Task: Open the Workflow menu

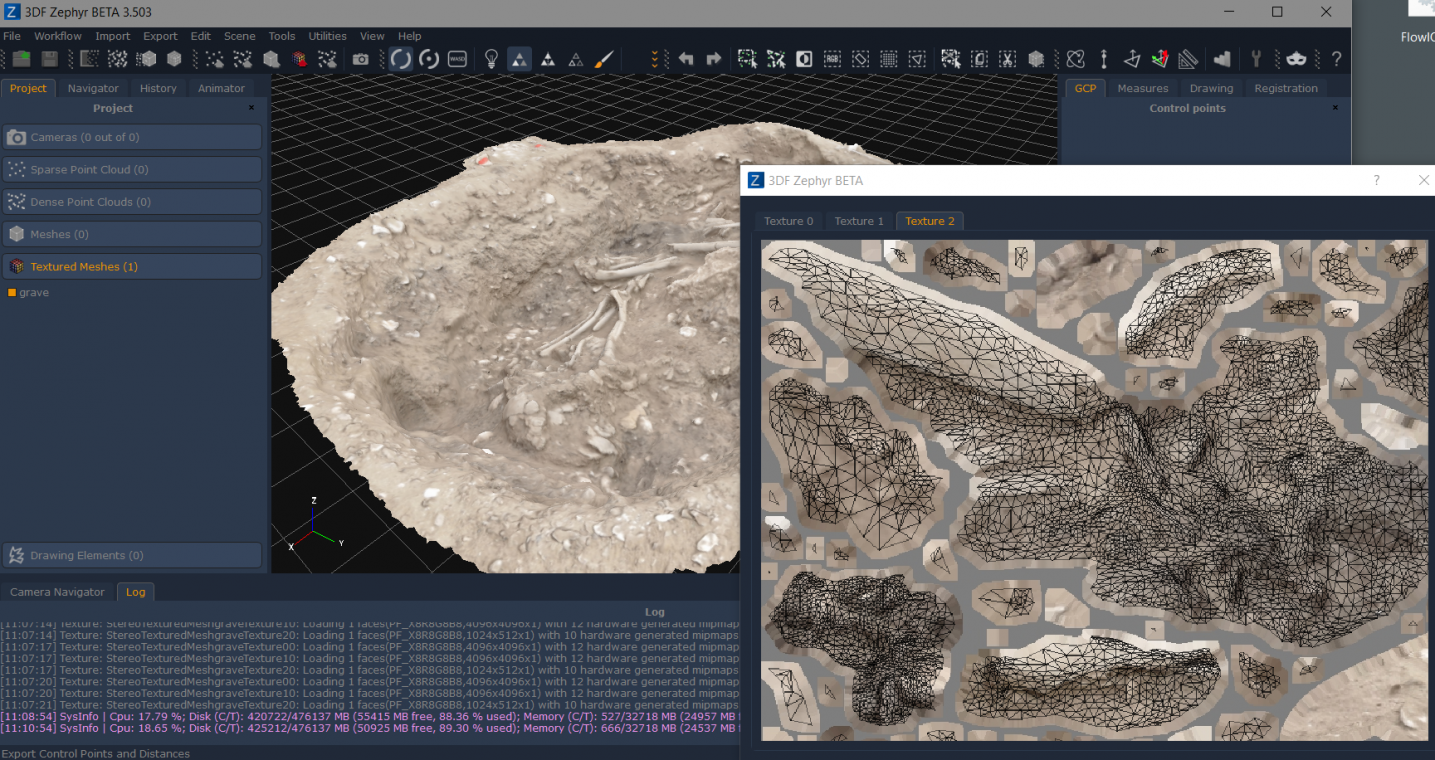Action: [x=58, y=36]
